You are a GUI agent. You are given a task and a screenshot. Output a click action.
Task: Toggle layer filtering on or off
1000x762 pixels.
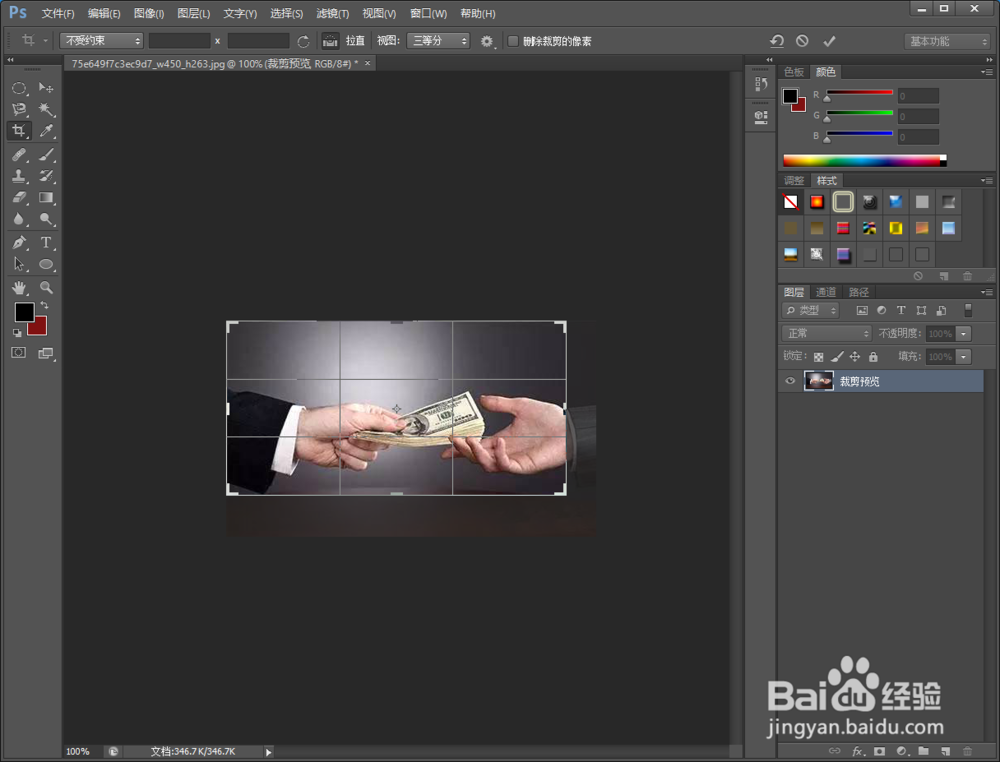(967, 310)
